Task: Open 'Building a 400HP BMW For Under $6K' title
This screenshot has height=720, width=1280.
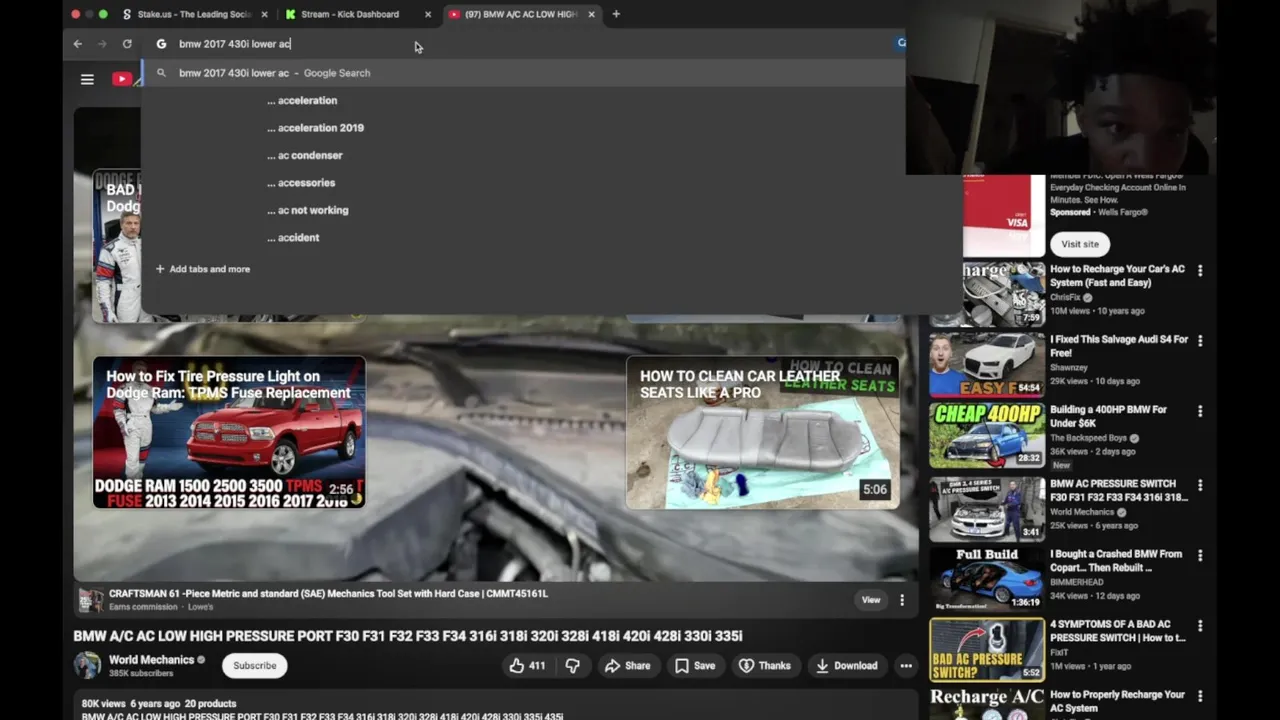Action: [x=1109, y=416]
